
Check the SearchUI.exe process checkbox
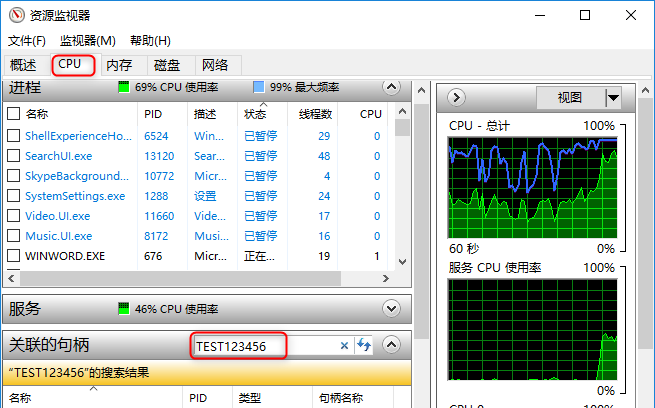[x=14, y=155]
